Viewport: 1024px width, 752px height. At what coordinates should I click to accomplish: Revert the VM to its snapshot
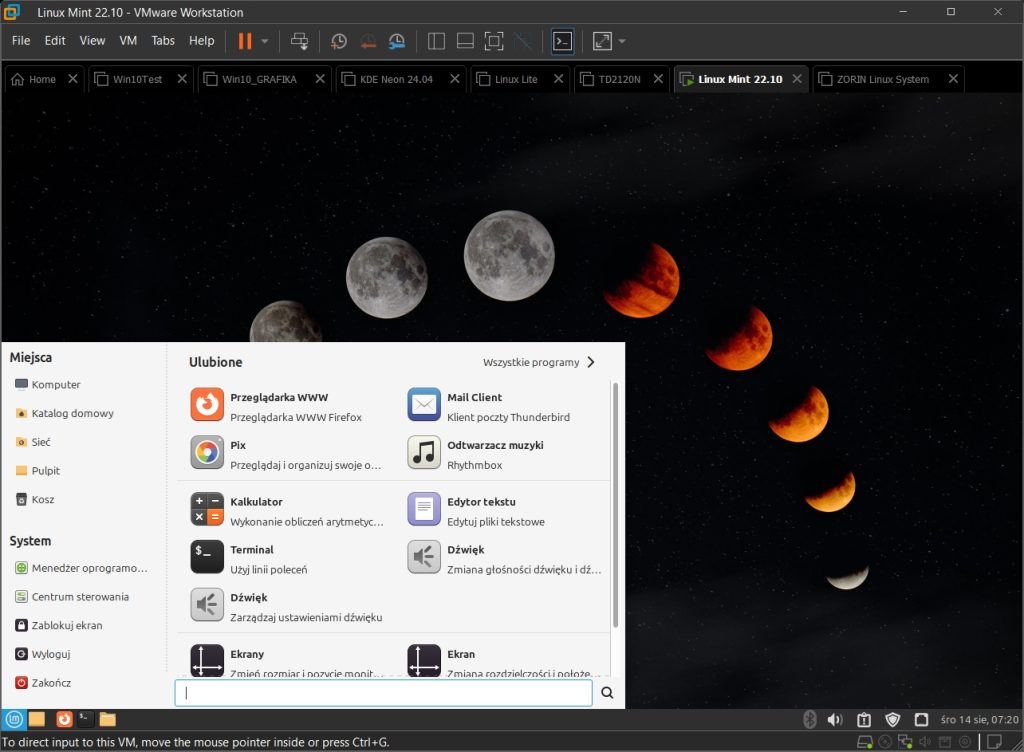(x=367, y=41)
